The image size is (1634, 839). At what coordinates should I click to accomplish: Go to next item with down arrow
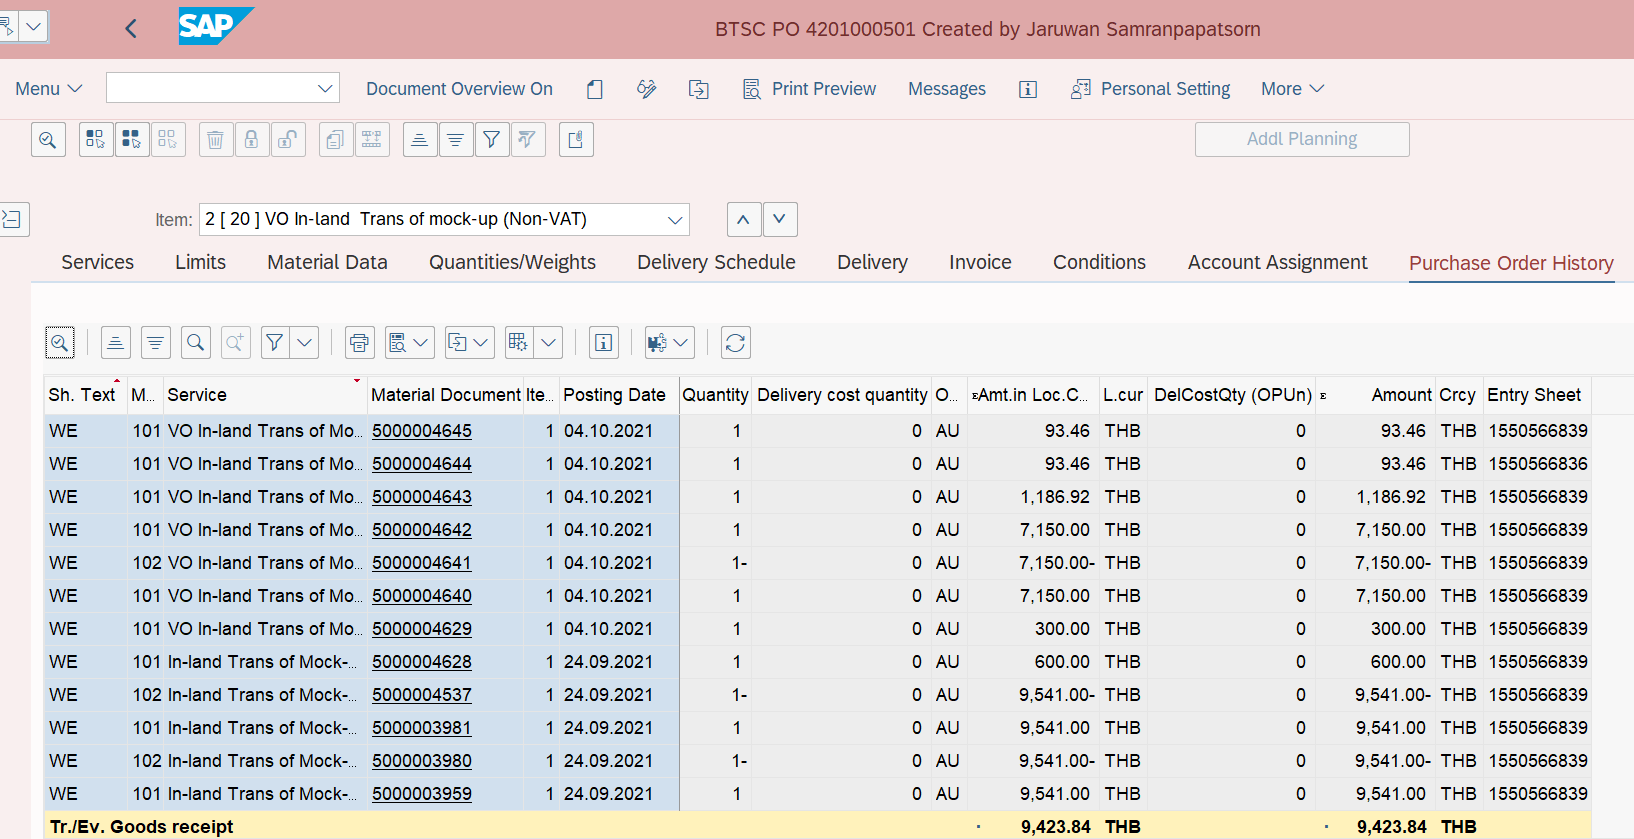(780, 219)
